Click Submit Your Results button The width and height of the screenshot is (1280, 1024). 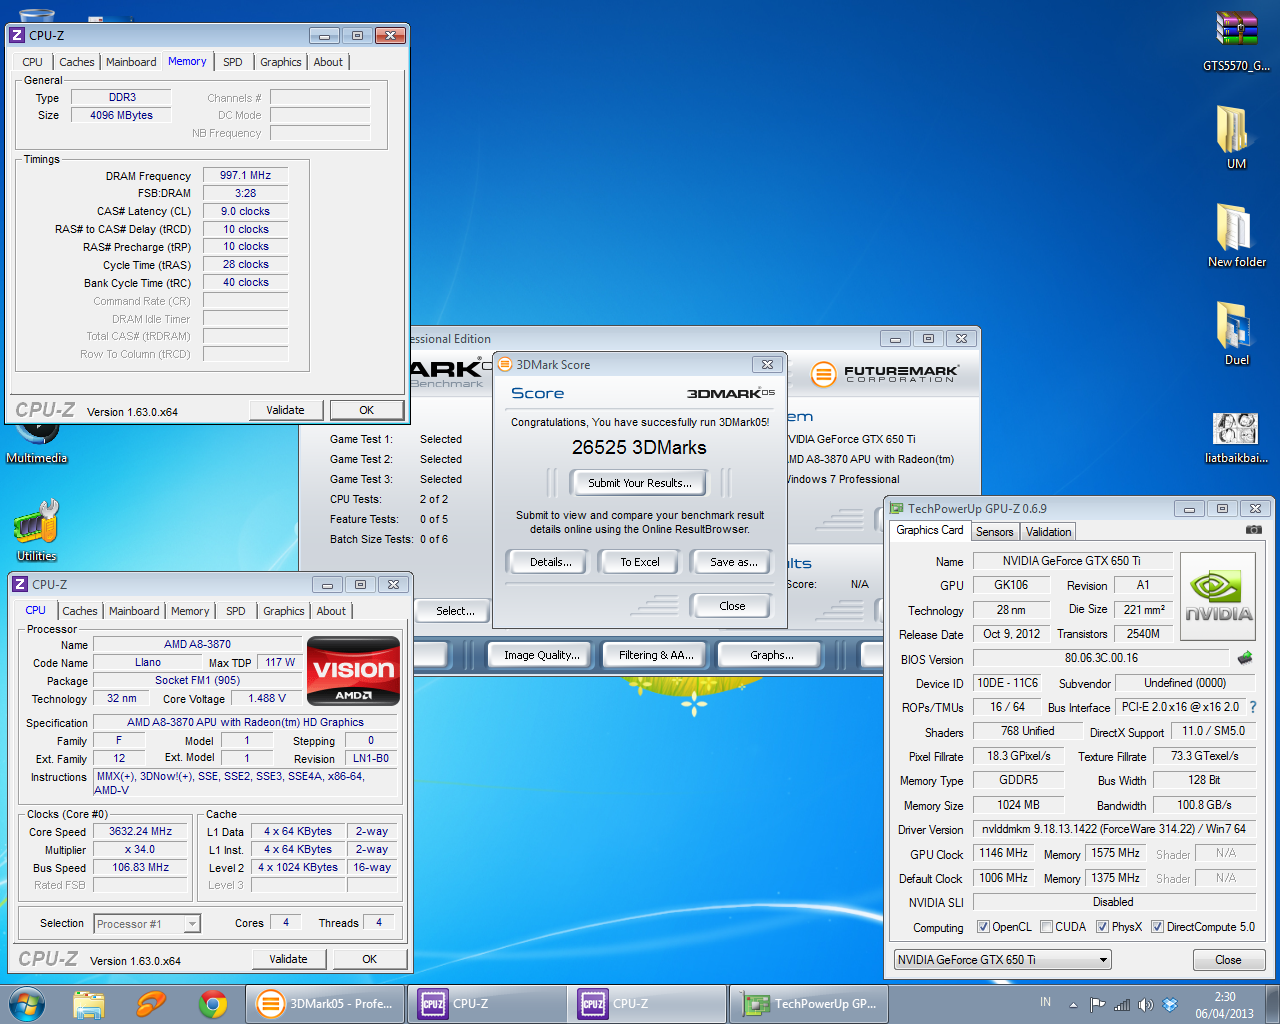click(x=640, y=483)
